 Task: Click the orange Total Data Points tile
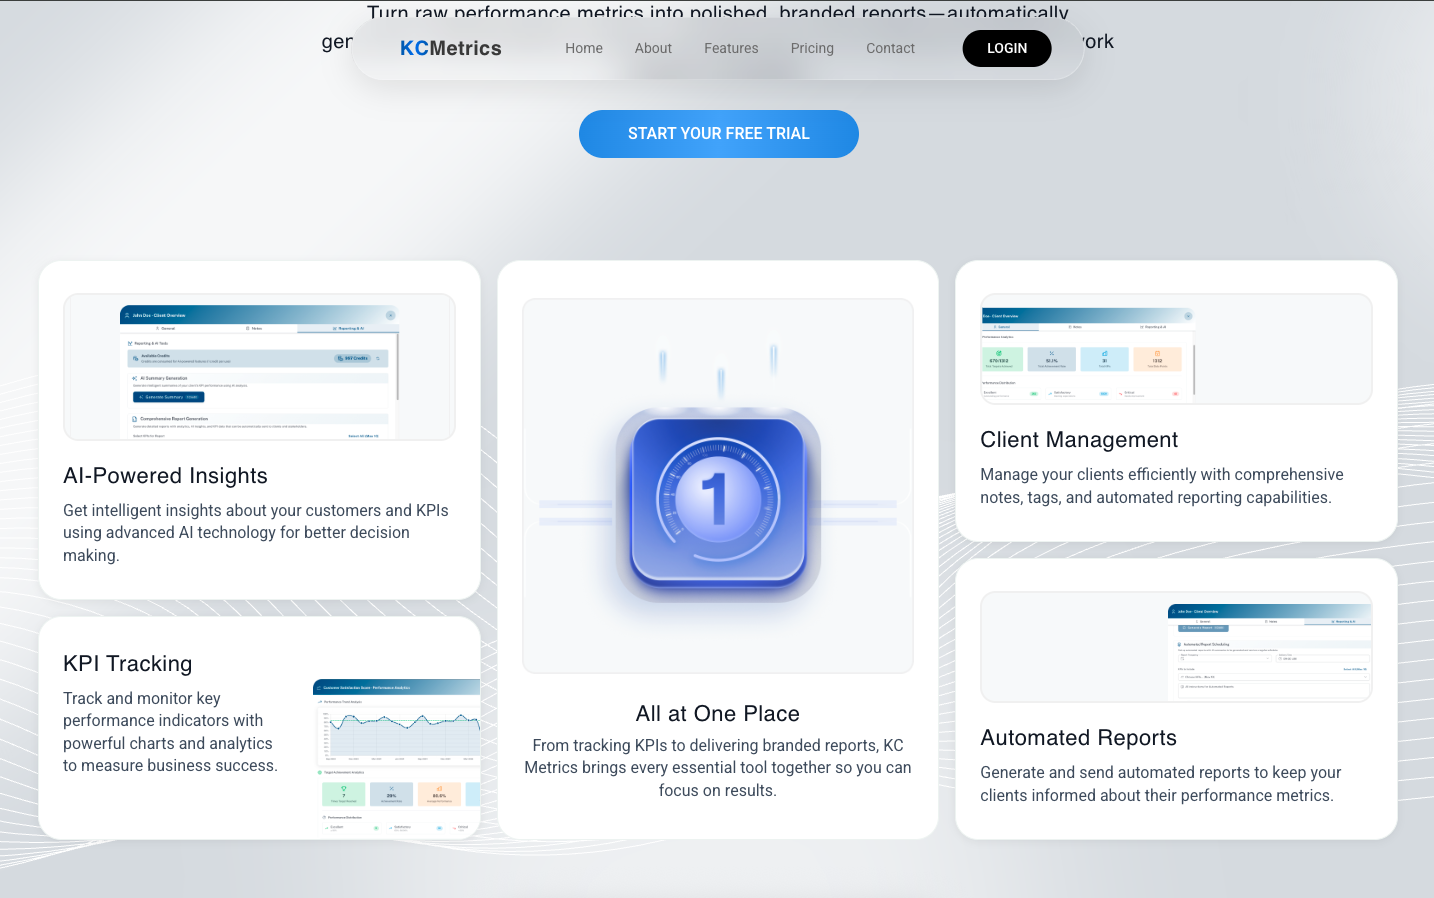tap(1157, 359)
